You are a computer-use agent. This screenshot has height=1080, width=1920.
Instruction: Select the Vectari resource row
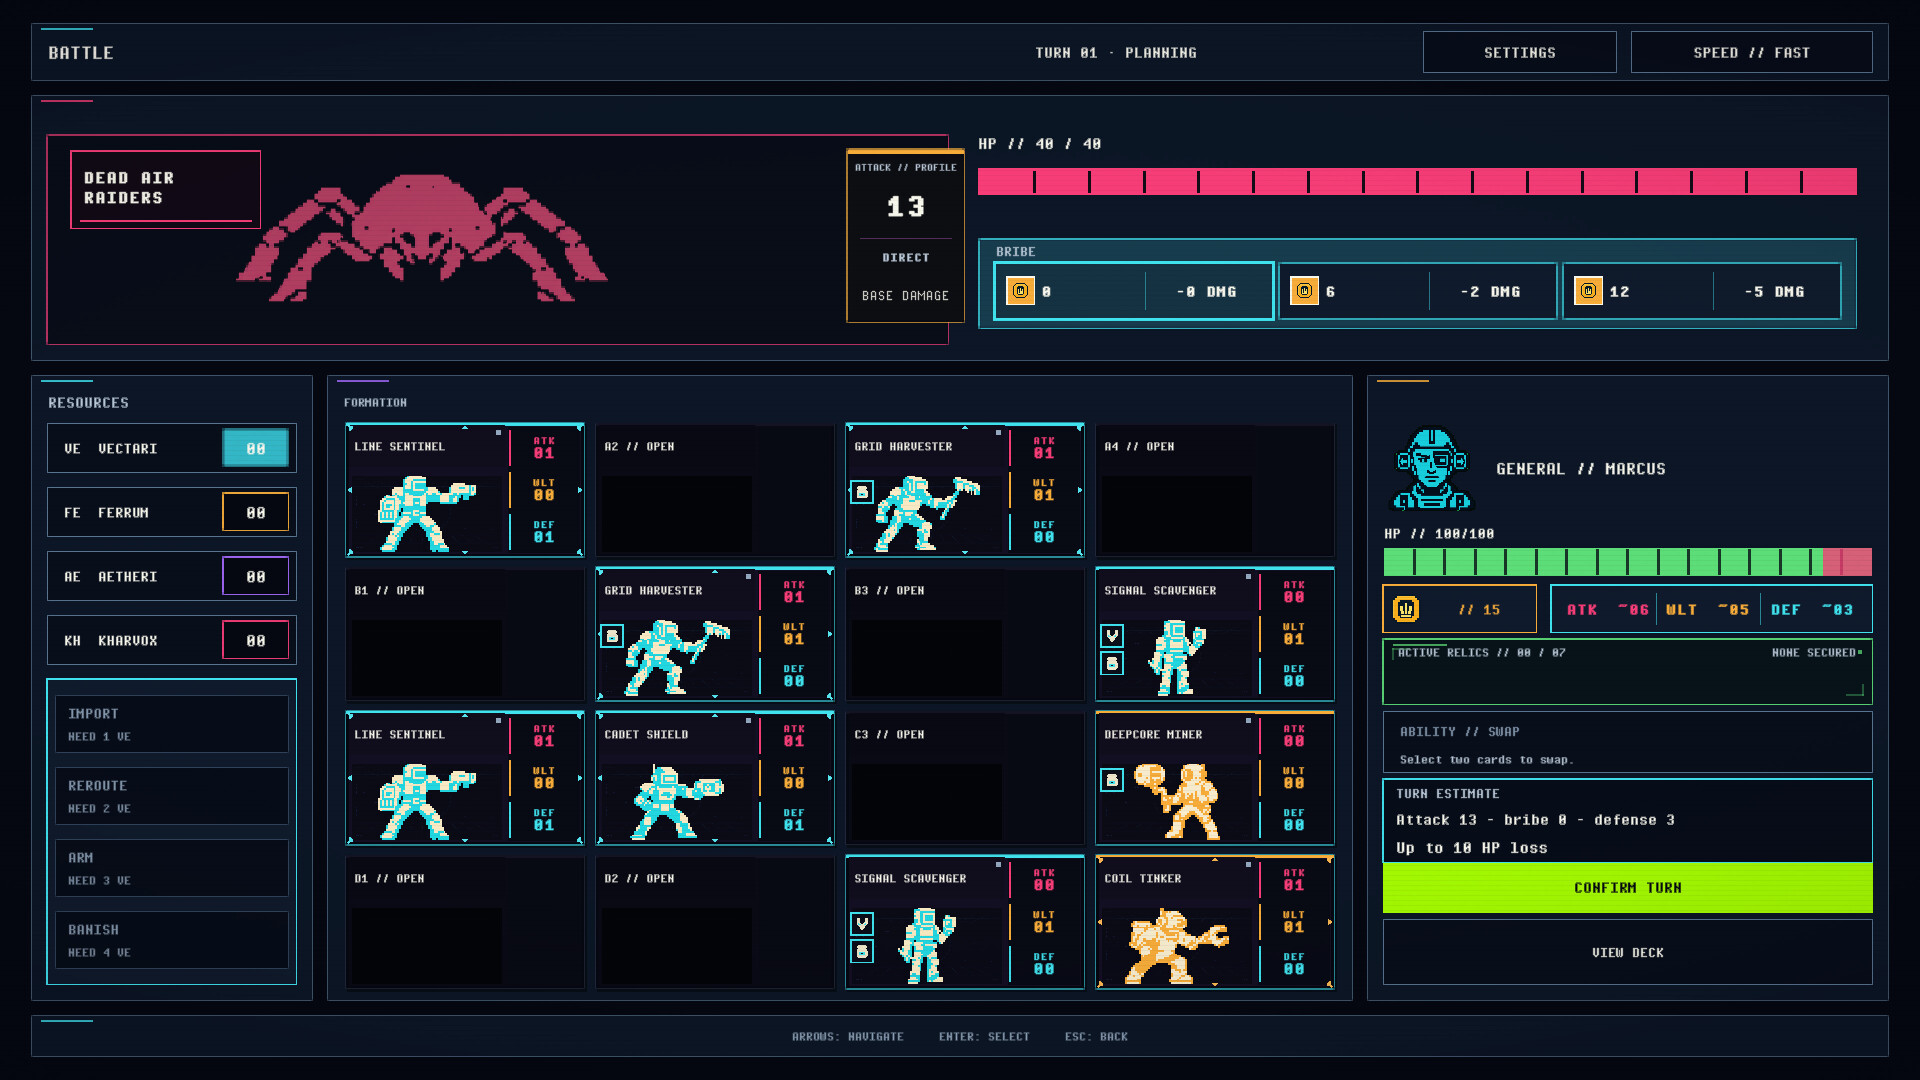[172, 448]
